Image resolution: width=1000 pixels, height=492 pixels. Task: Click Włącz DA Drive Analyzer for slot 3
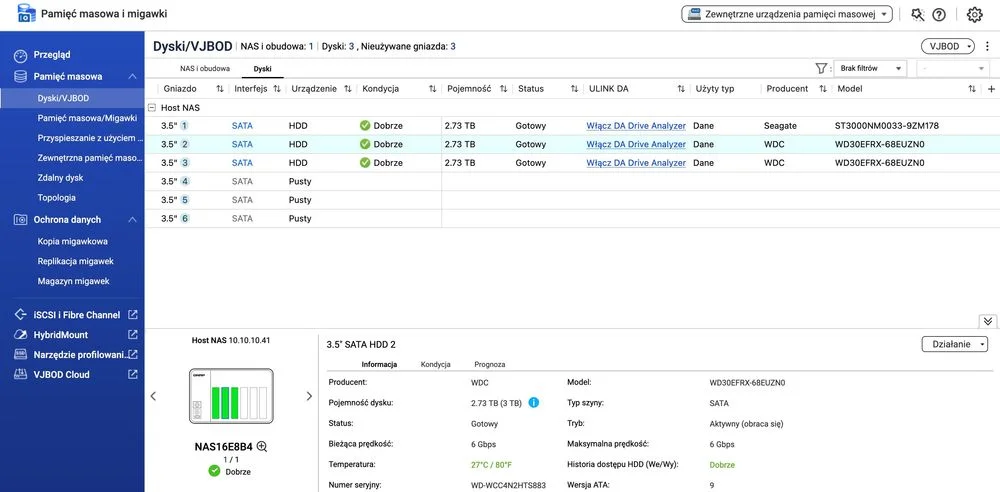tap(636, 163)
